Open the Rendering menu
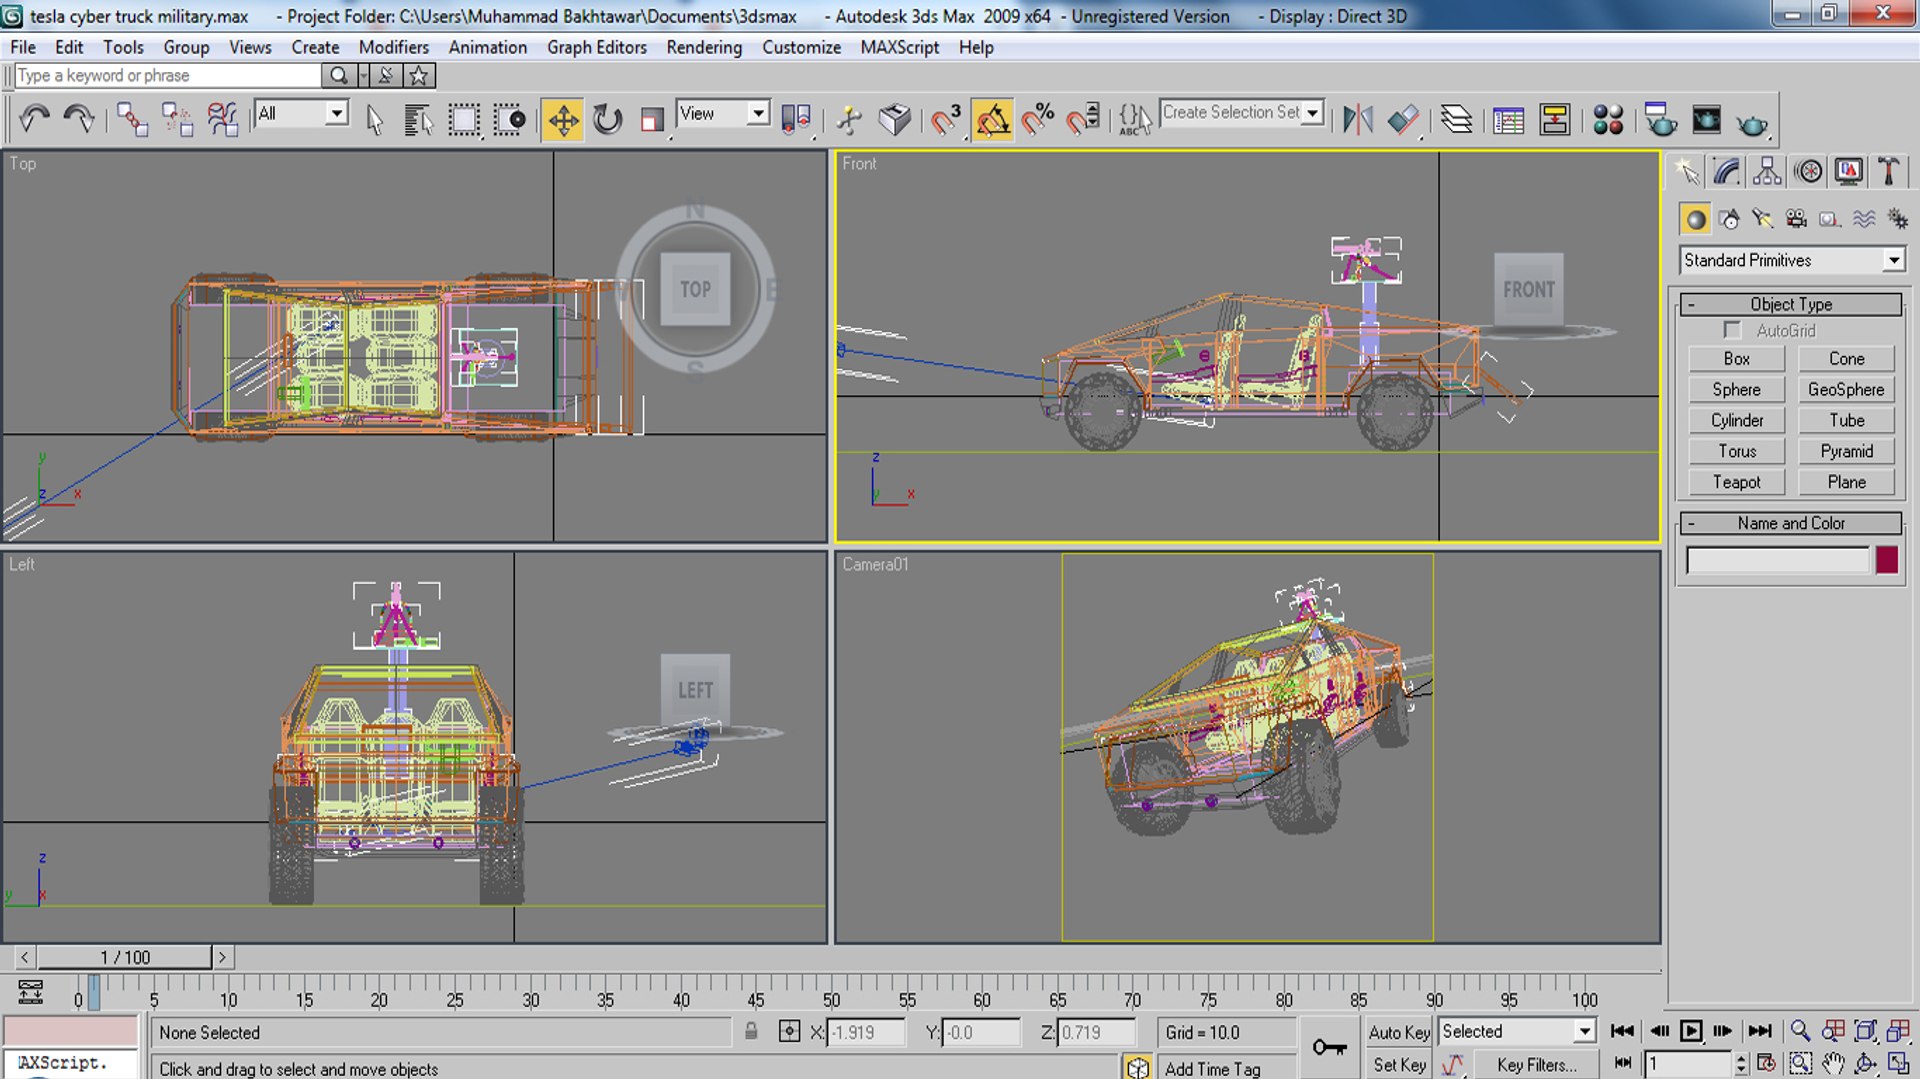 [x=704, y=47]
